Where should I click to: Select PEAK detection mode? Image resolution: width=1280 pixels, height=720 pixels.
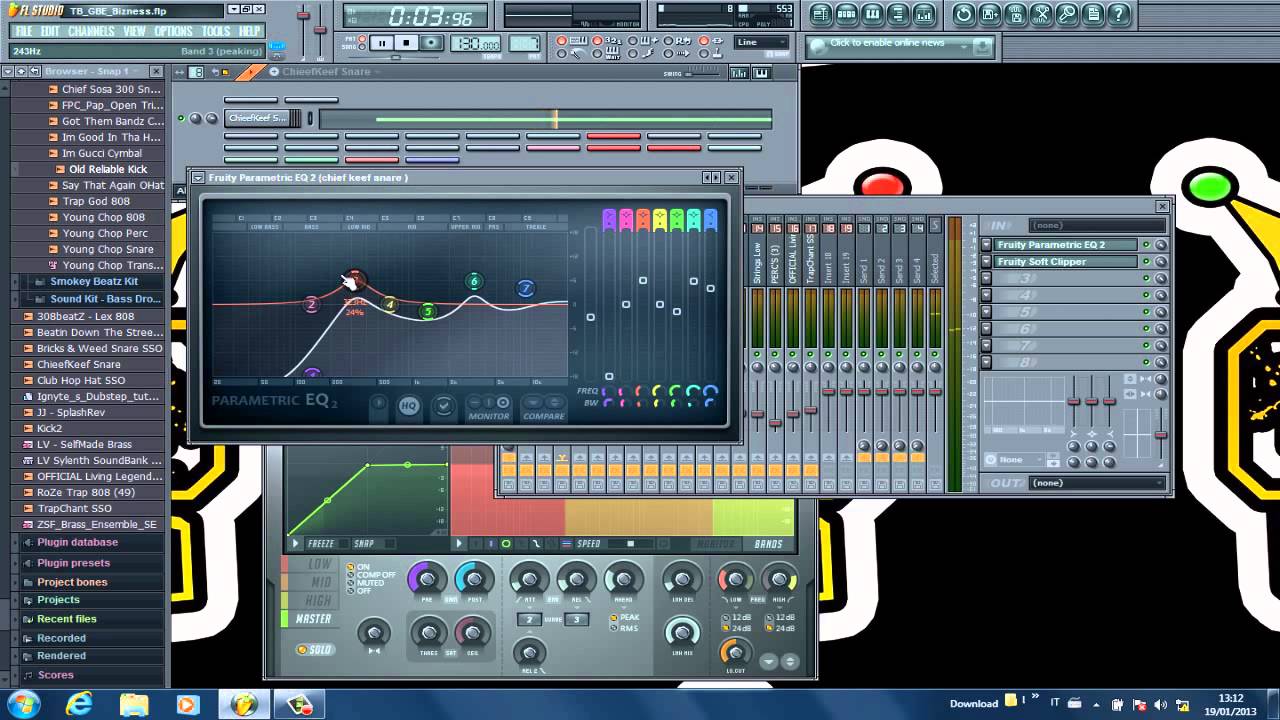pos(626,617)
